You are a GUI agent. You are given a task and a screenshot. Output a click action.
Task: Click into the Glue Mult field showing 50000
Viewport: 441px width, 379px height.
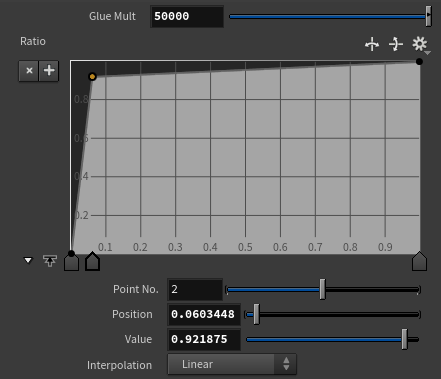point(187,16)
